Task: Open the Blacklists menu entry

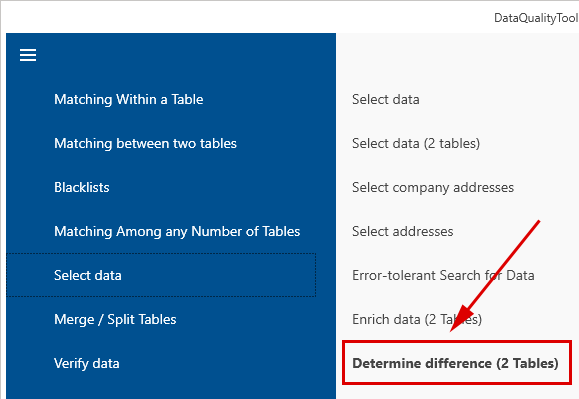Action: [82, 187]
